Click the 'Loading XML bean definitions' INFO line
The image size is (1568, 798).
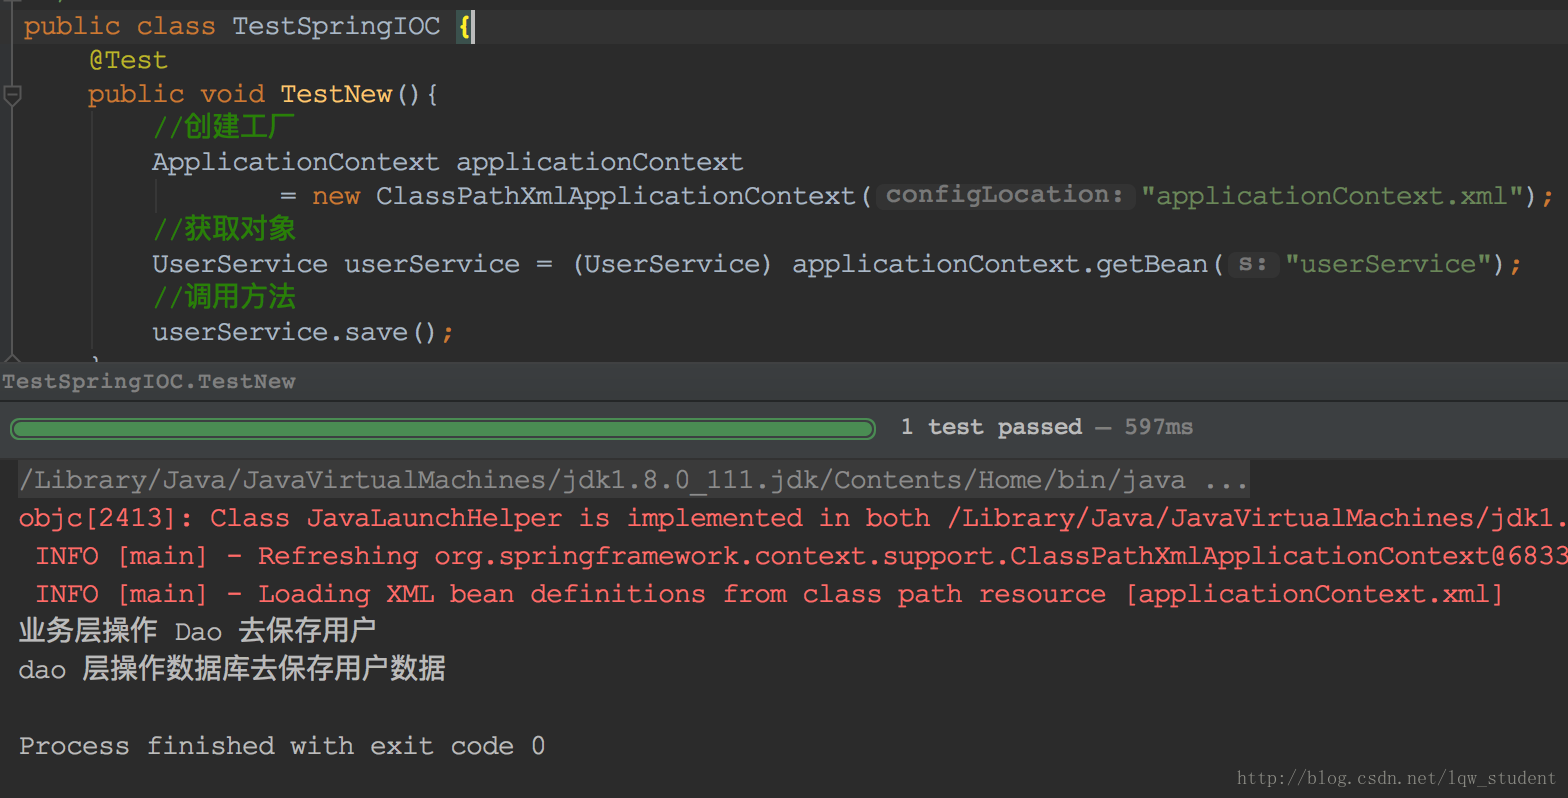769,594
